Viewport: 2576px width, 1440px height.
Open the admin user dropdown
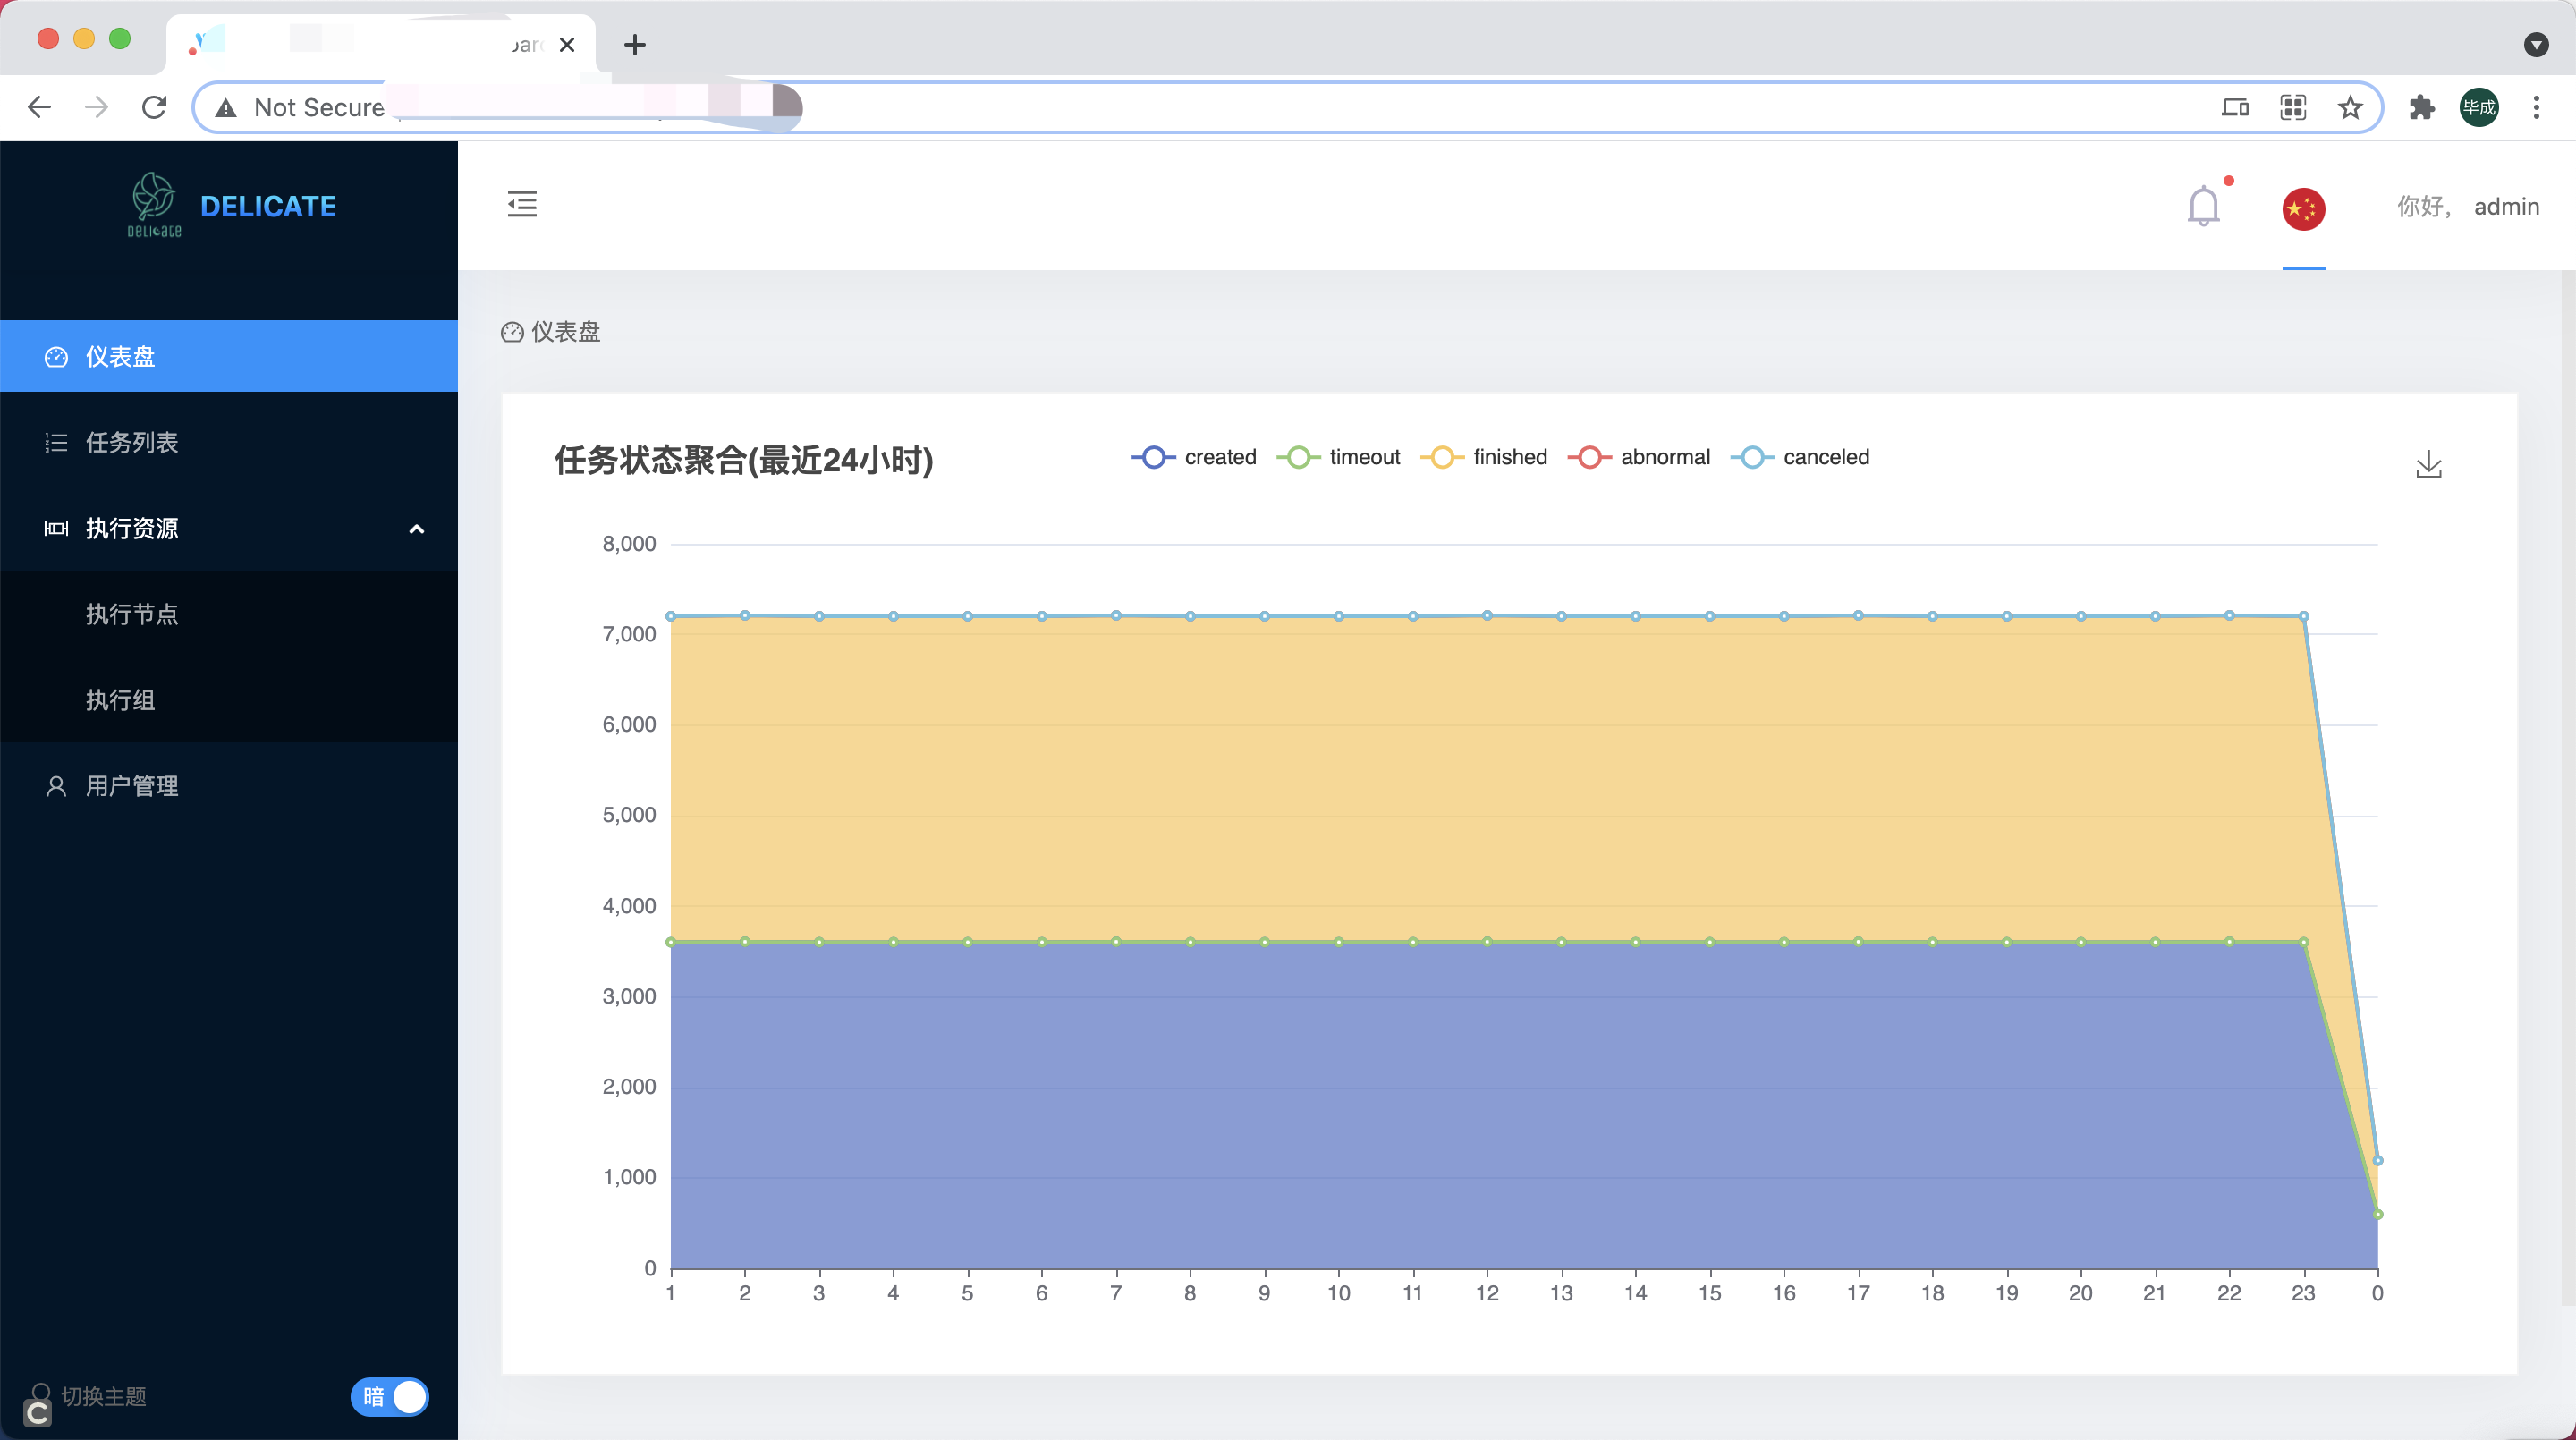pyautogui.click(x=2505, y=207)
